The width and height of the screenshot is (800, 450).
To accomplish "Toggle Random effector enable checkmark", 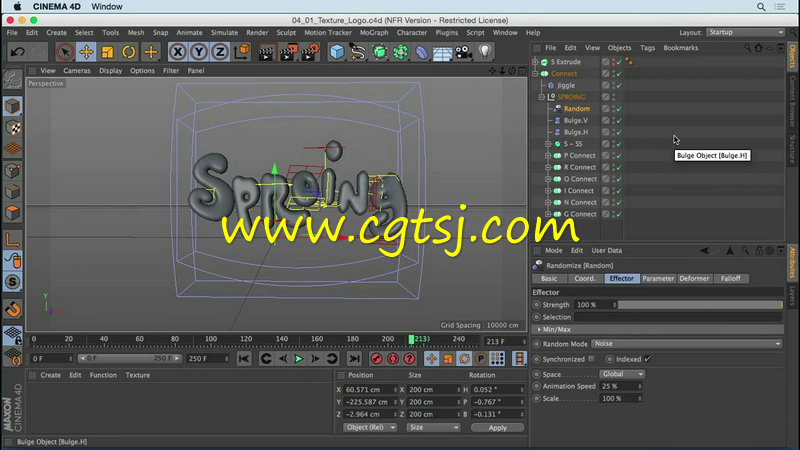I will pyautogui.click(x=619, y=109).
